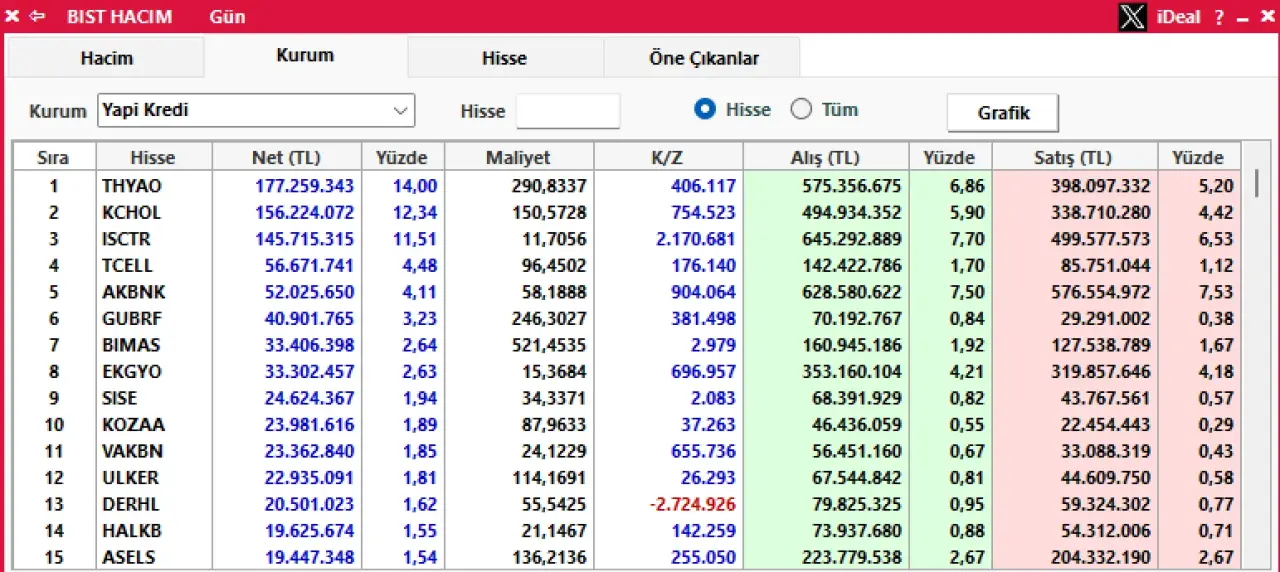1280x572 pixels.
Task: Sort by Alış (TL) column header
Action: (x=825, y=157)
